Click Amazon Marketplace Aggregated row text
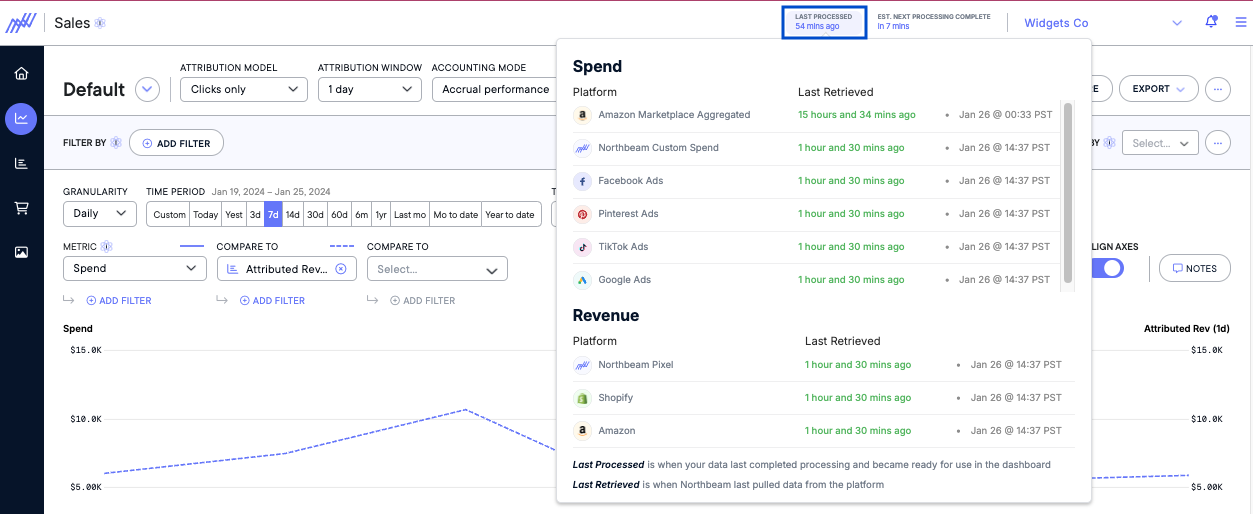Image resolution: width=1253 pixels, height=514 pixels. pos(674,115)
